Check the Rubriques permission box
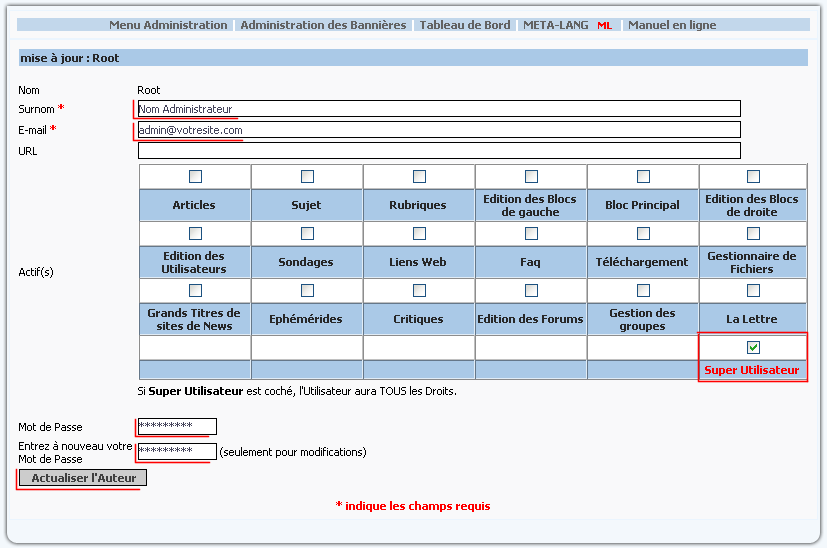 tap(419, 176)
